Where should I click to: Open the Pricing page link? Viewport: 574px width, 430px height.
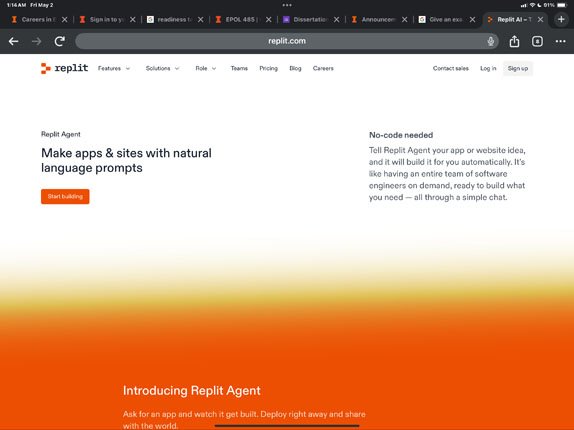268,68
